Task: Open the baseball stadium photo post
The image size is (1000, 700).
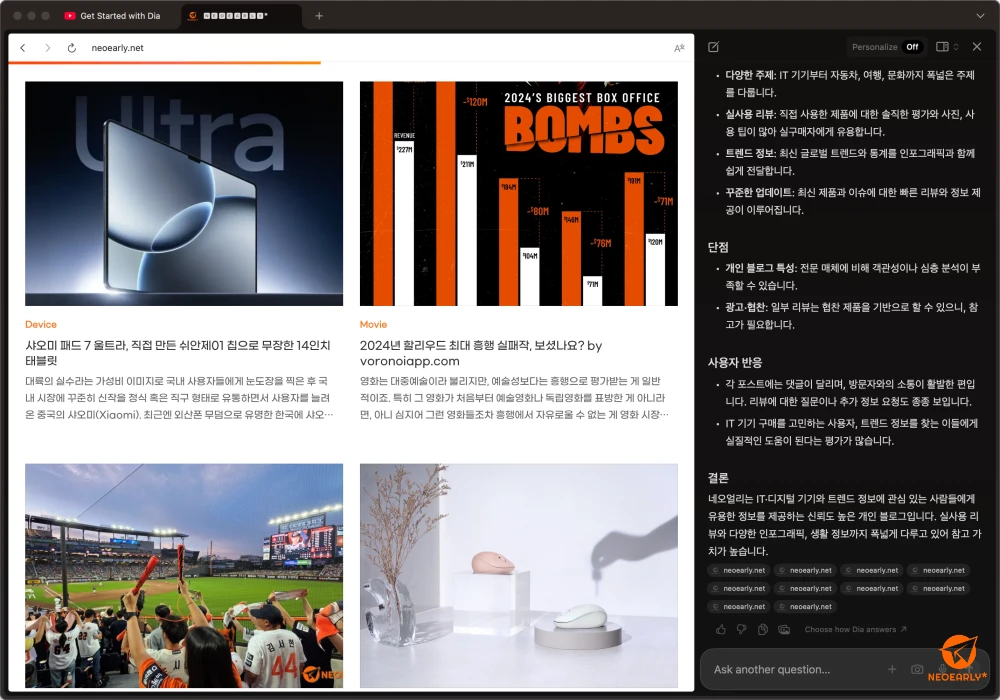Action: [x=184, y=576]
